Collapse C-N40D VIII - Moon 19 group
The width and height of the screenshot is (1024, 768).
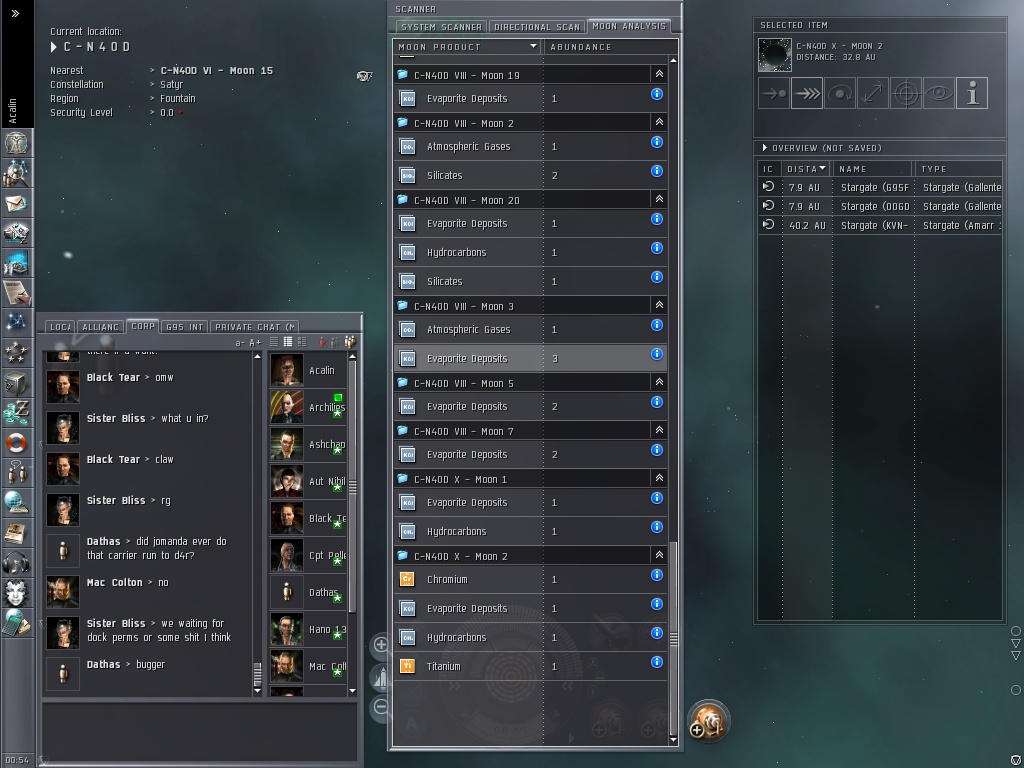point(659,74)
